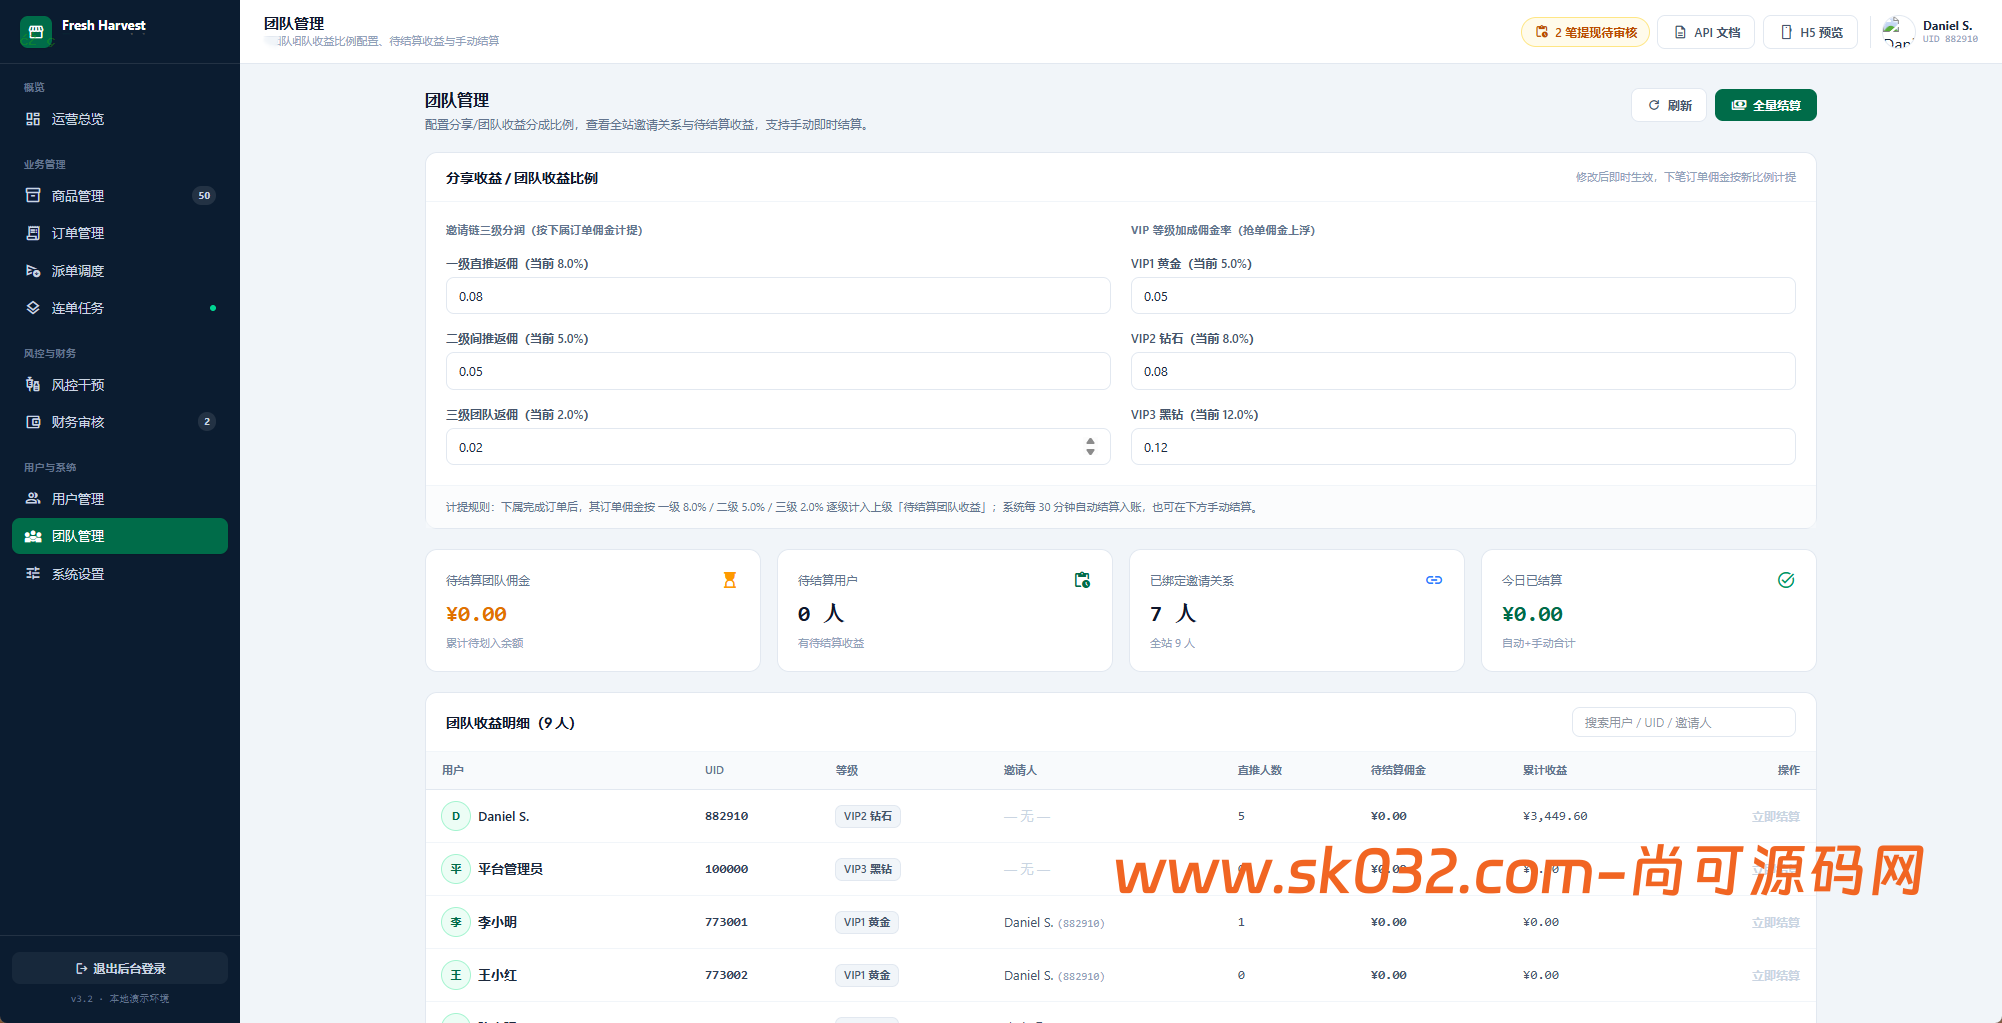Click hourglass icon on 待结算团队佣金 card
The width and height of the screenshot is (2002, 1023).
tap(730, 580)
